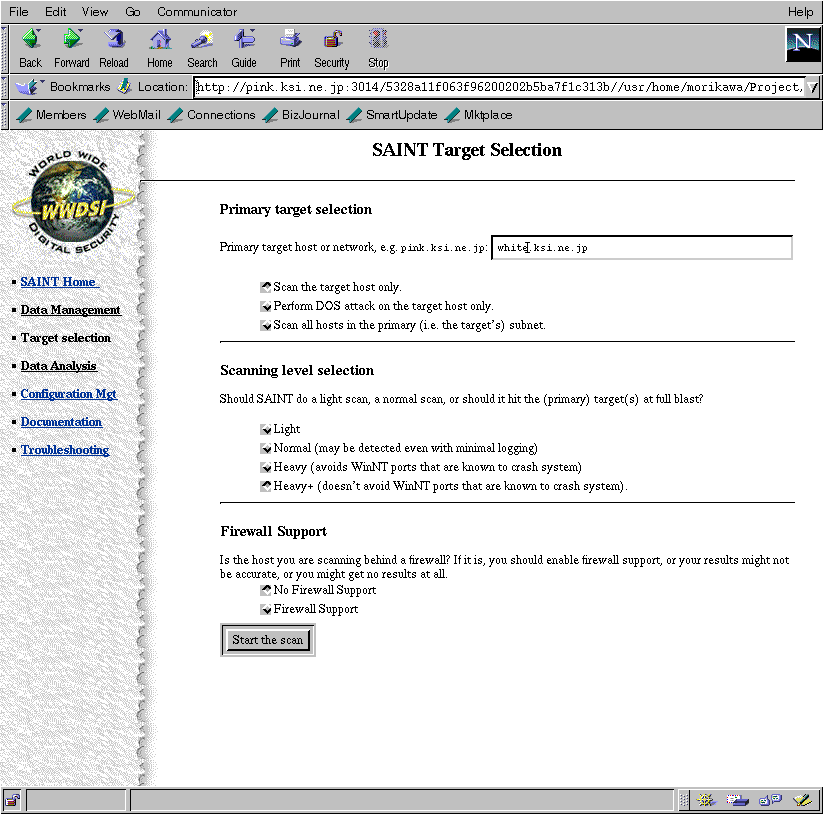This screenshot has width=823, height=814.
Task: Open the Documentation link
Action: pos(61,422)
